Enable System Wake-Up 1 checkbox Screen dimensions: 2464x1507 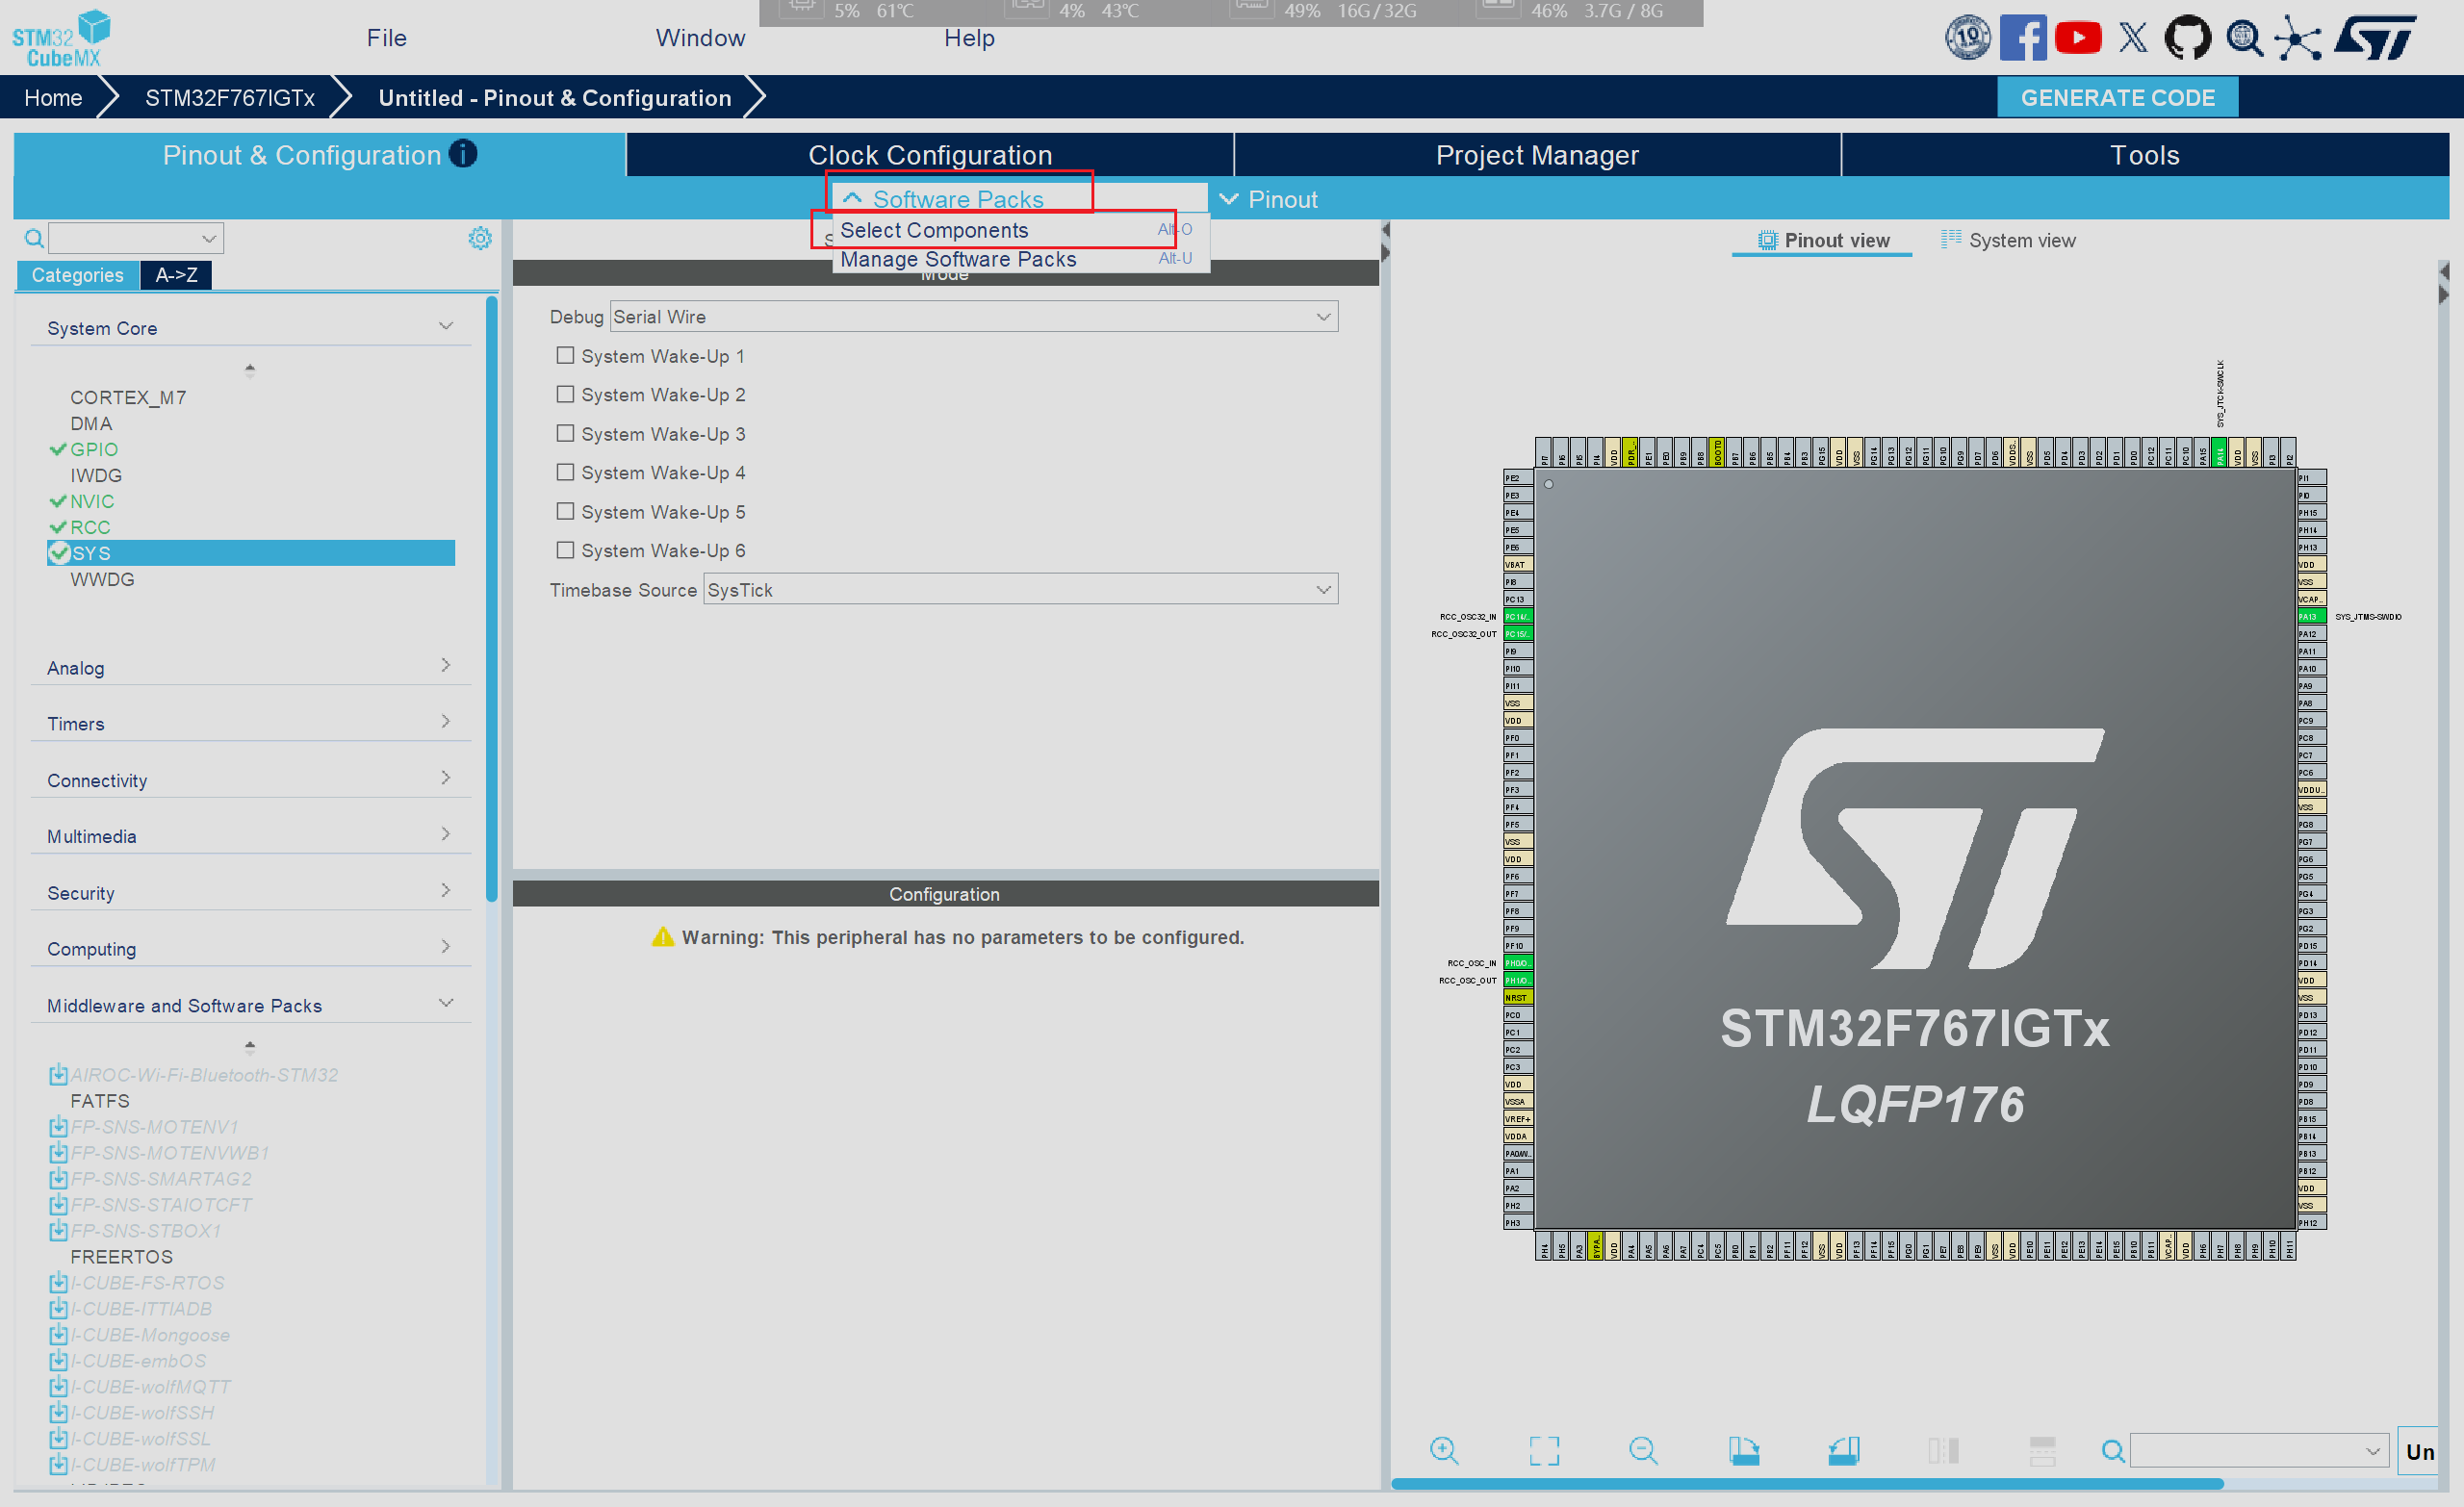tap(565, 355)
